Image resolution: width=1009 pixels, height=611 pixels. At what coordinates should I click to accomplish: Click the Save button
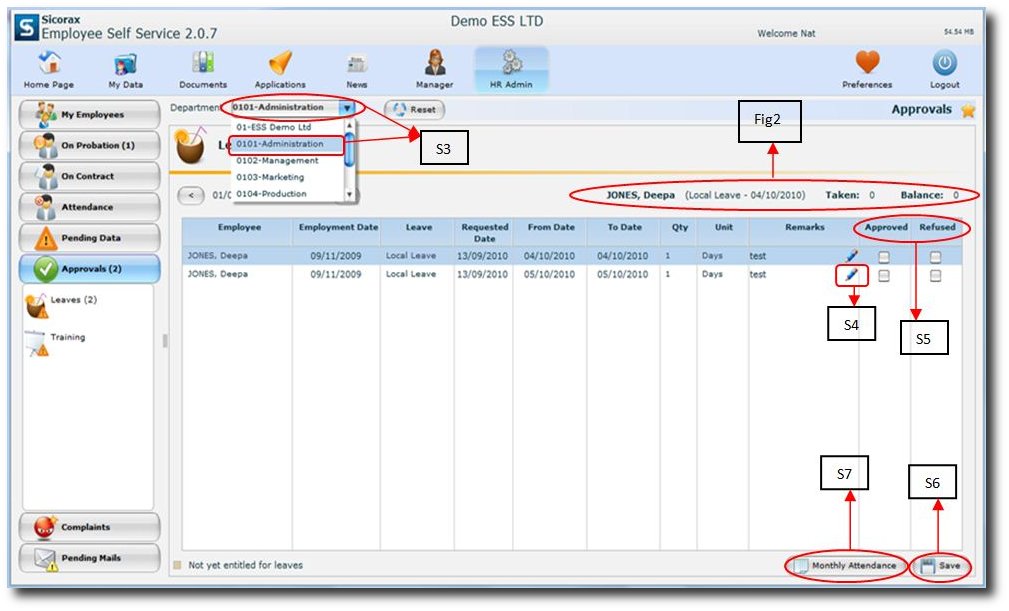point(940,566)
